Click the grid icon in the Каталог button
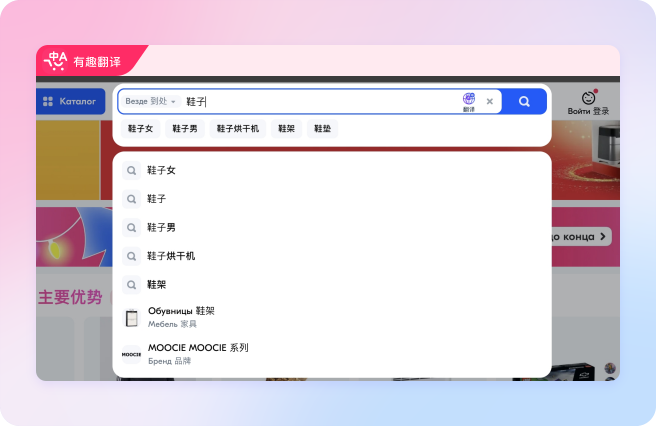The height and width of the screenshot is (426, 656). 48,101
